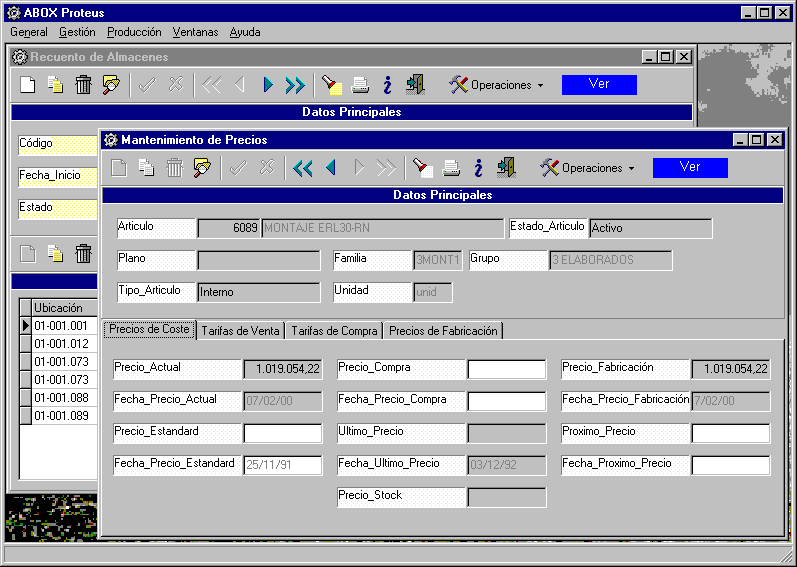This screenshot has width=797, height=567.
Task: Click the Precio_Estandard input field
Action: point(283,433)
